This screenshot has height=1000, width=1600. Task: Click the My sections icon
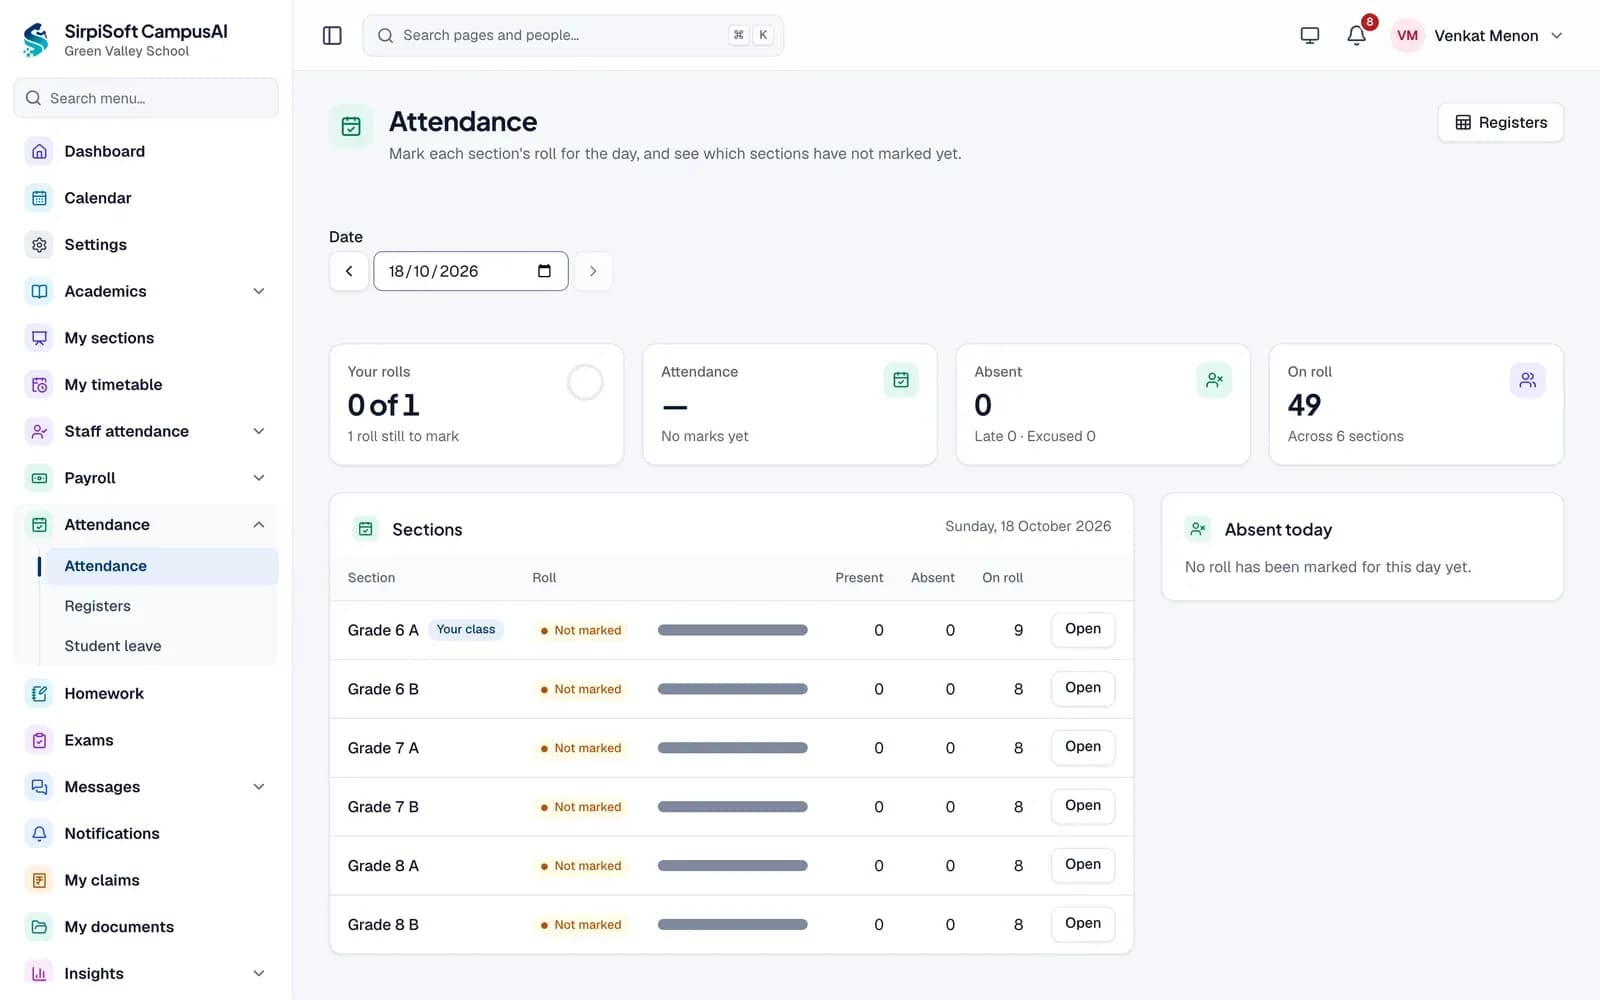[x=39, y=338]
